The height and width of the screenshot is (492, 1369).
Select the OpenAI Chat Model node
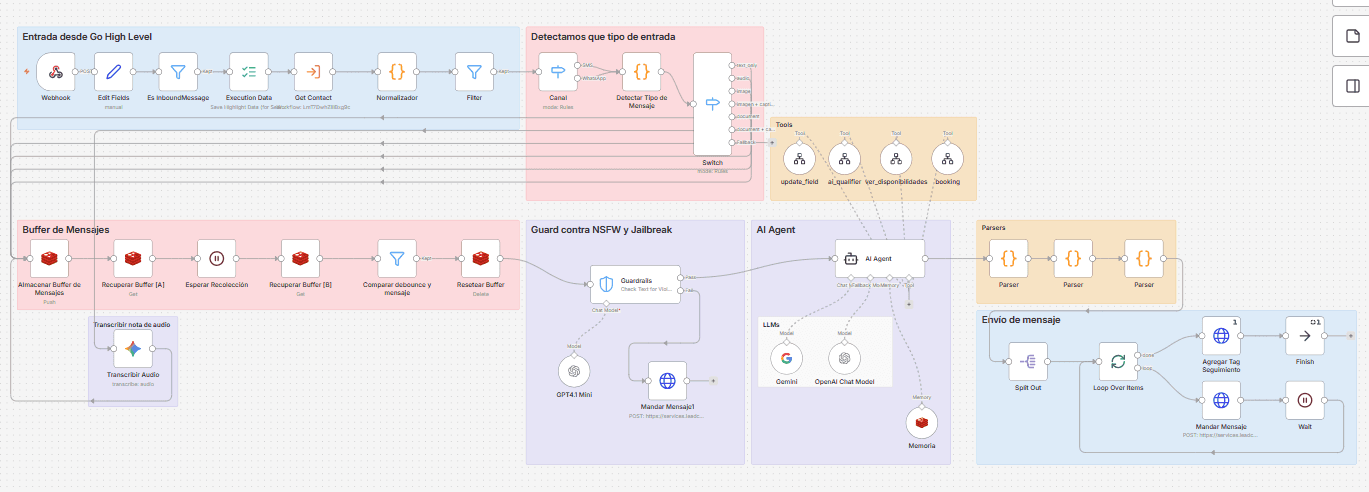(845, 358)
